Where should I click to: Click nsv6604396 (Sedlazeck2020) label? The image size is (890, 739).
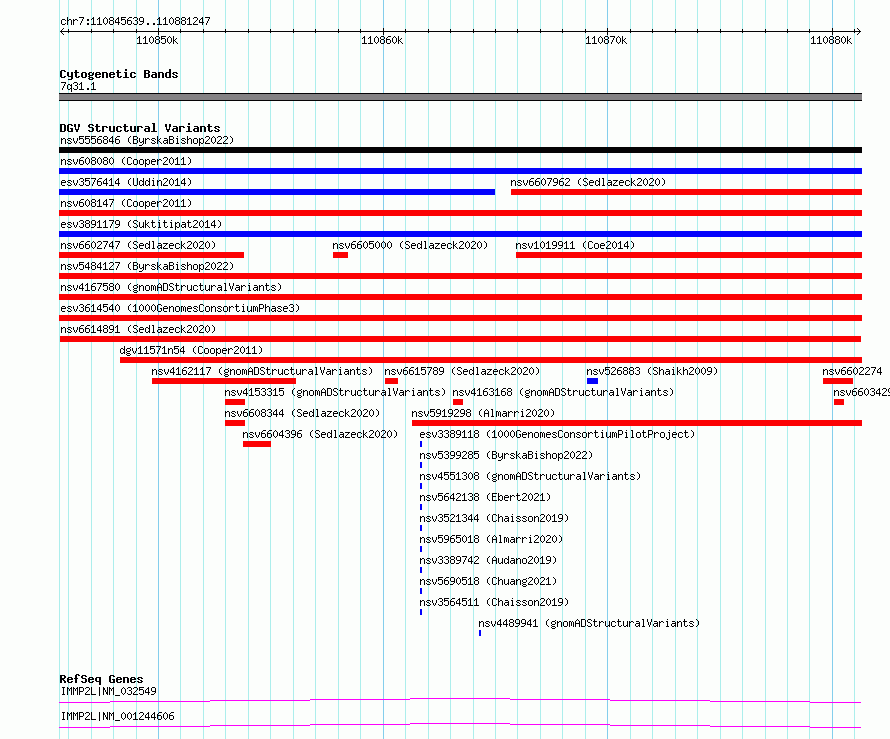320,434
